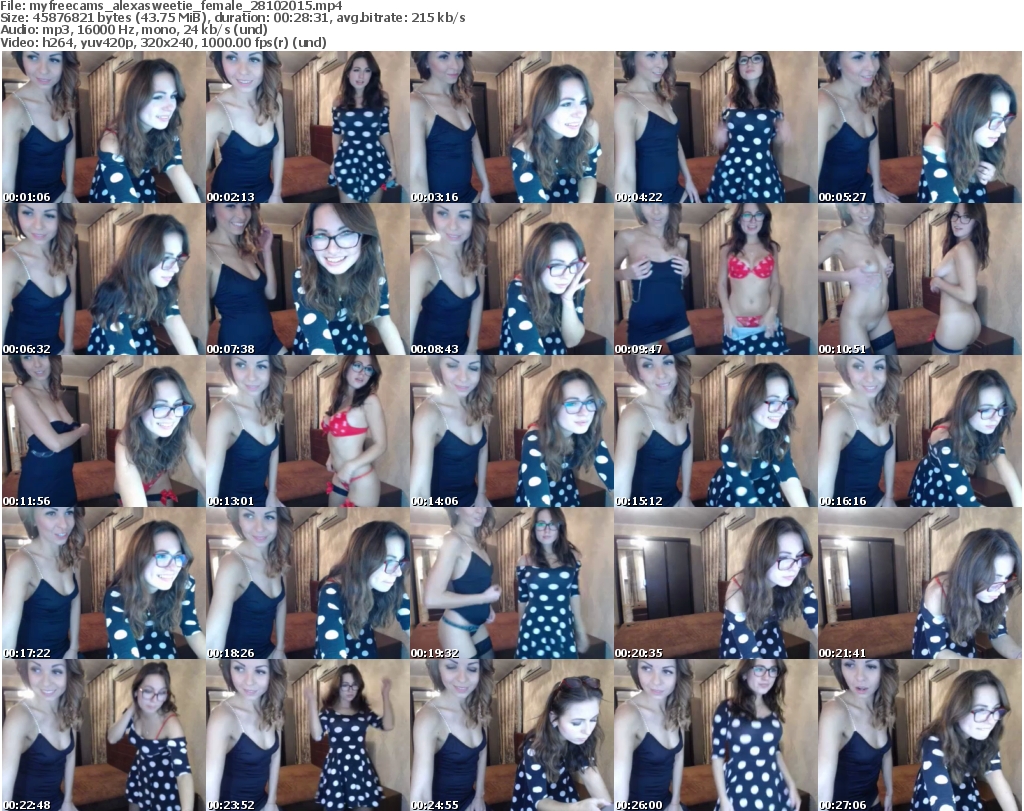Click the 00:26:00 thumbnail

[715, 735]
